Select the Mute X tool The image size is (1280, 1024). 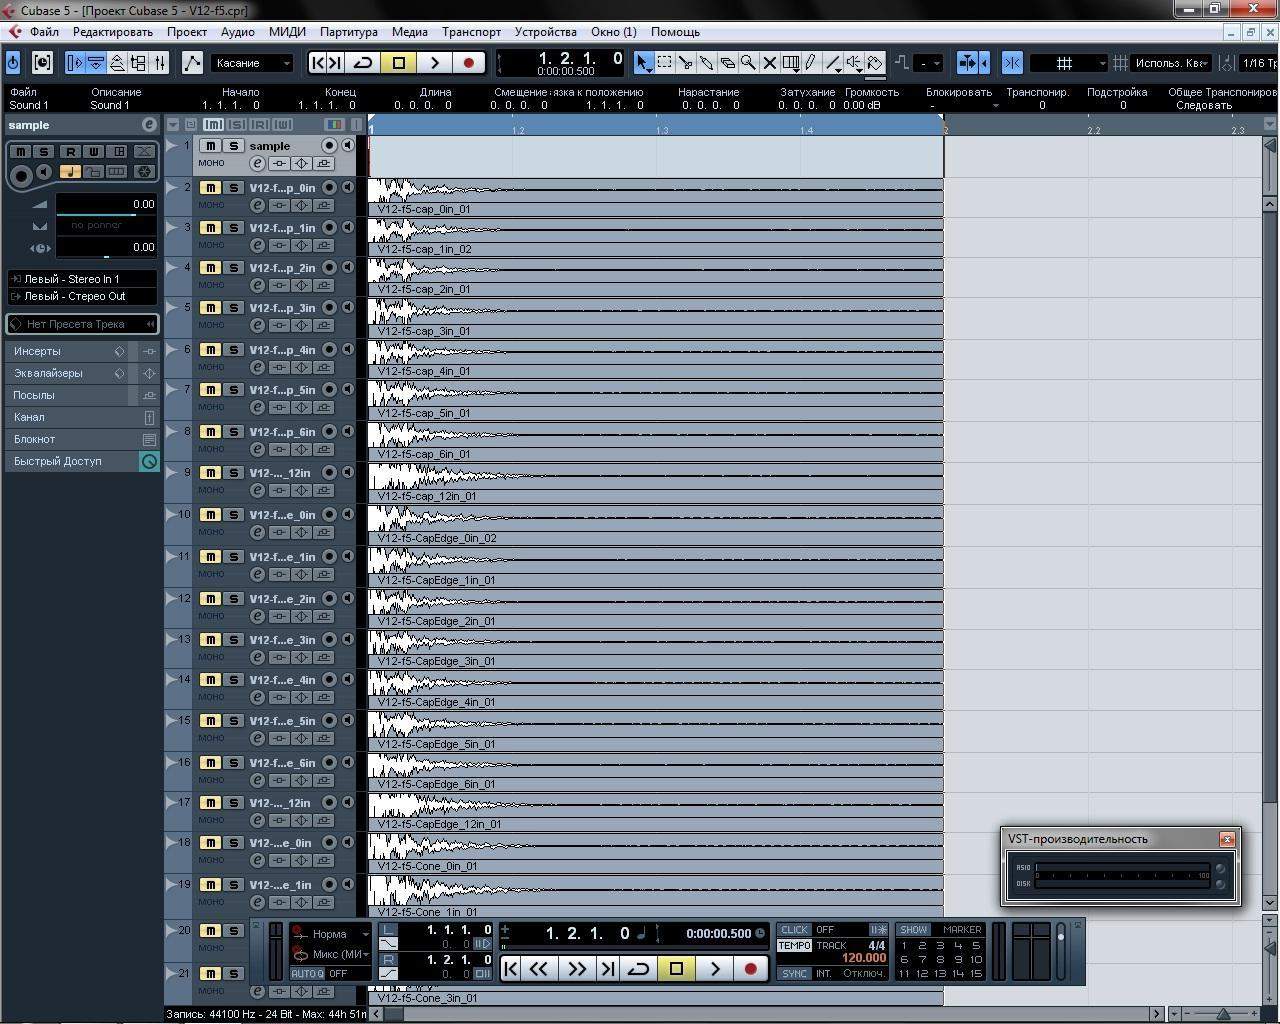coord(769,63)
